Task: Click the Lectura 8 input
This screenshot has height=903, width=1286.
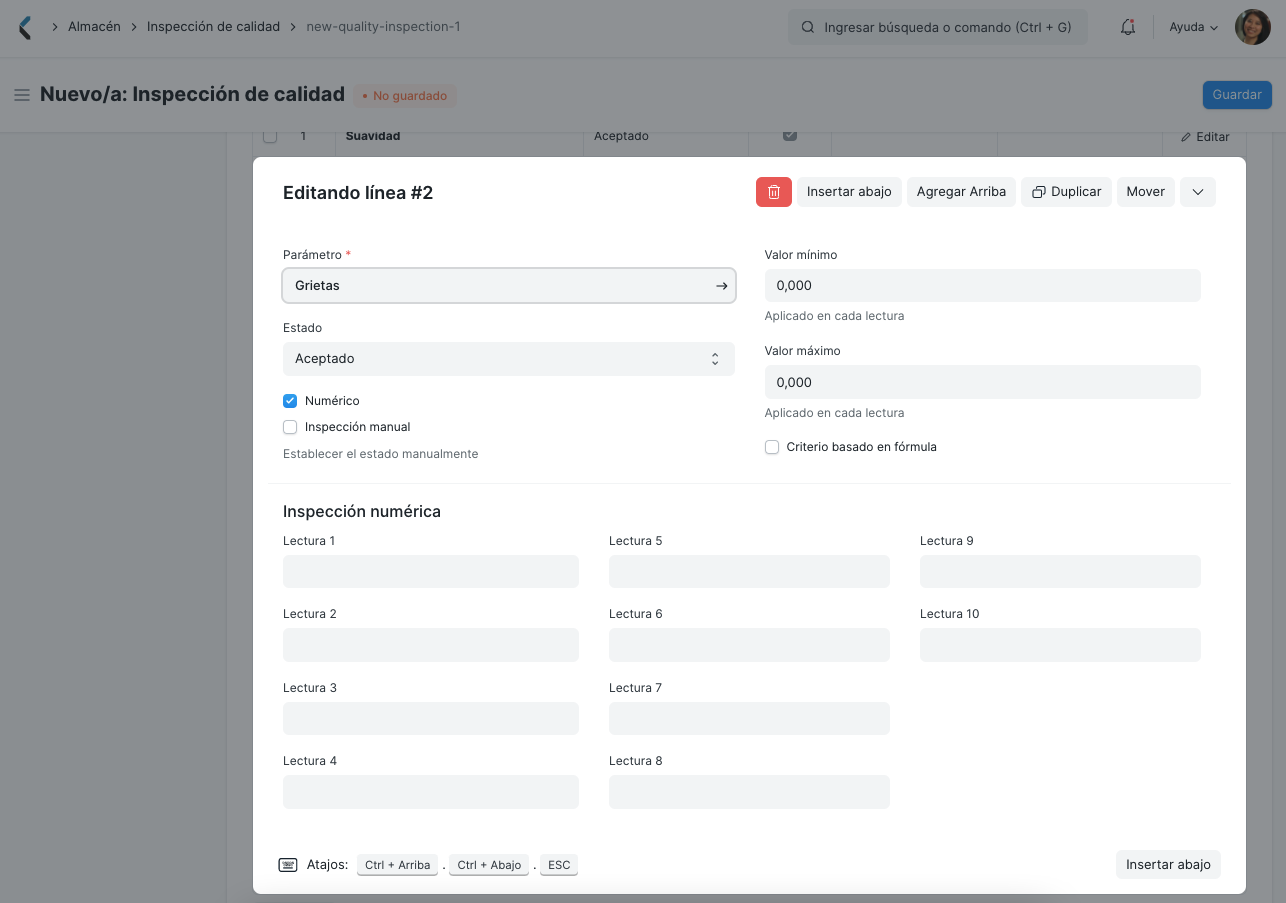Action: (x=749, y=792)
